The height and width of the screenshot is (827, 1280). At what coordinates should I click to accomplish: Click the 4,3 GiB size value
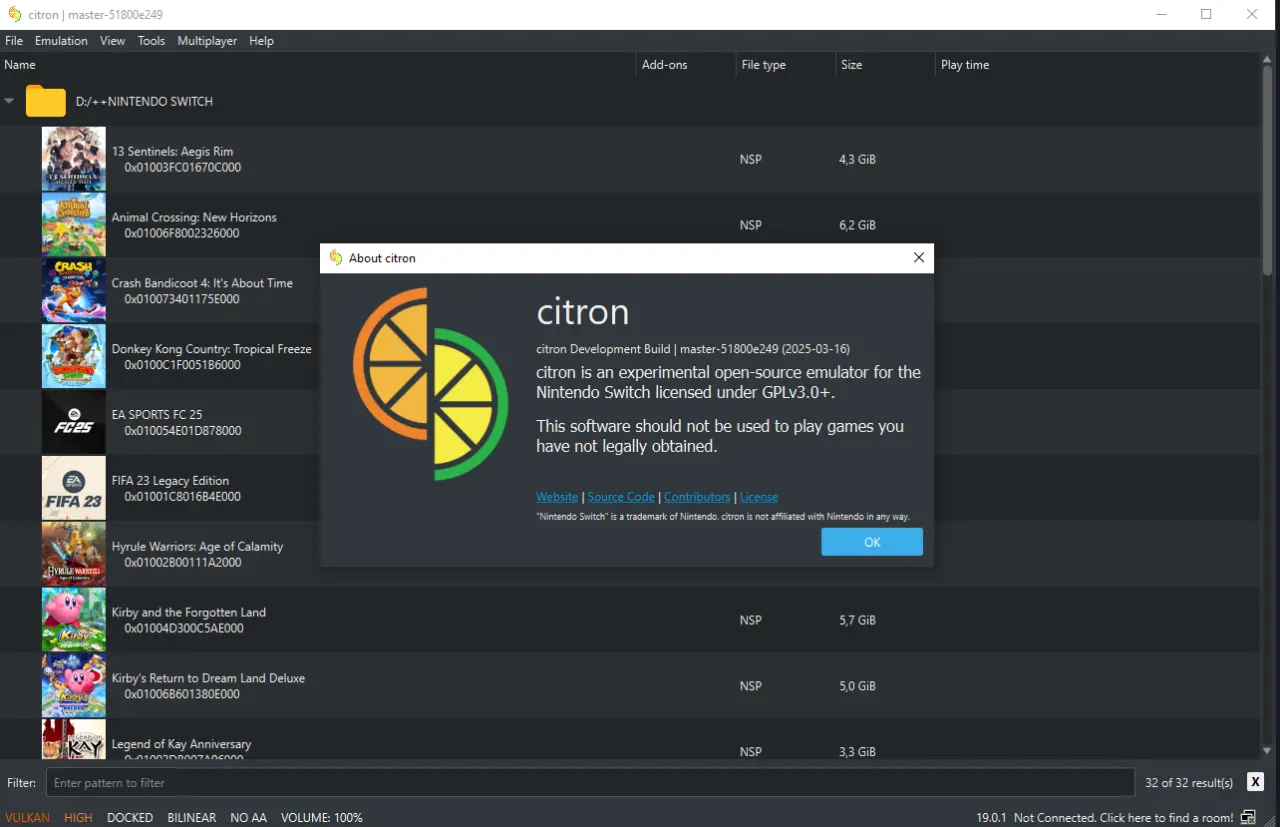click(x=858, y=159)
